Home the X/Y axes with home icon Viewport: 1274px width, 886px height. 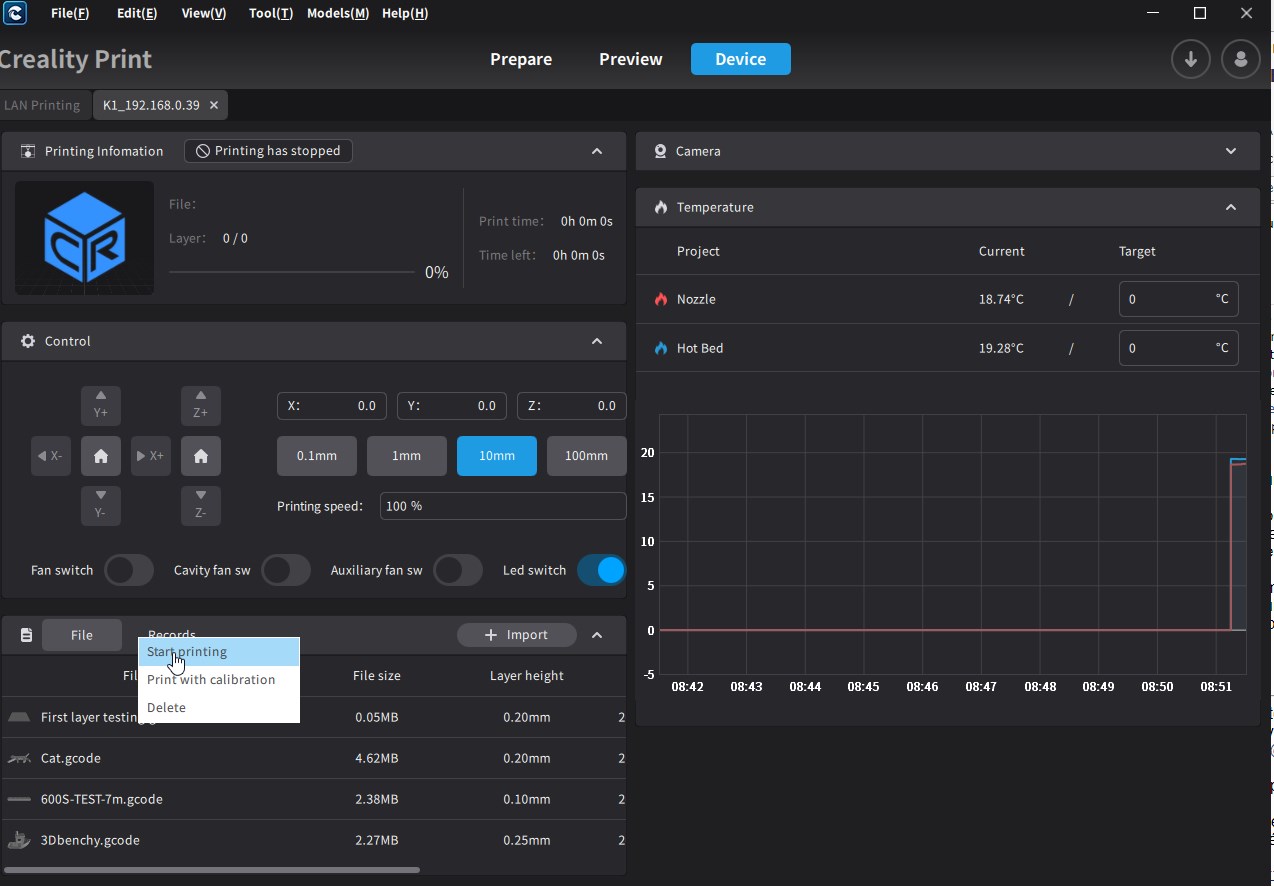[101, 456]
